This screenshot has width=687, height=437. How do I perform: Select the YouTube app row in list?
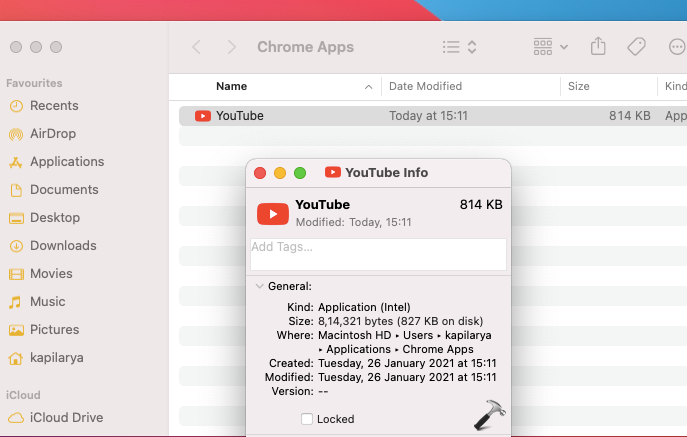tap(433, 116)
